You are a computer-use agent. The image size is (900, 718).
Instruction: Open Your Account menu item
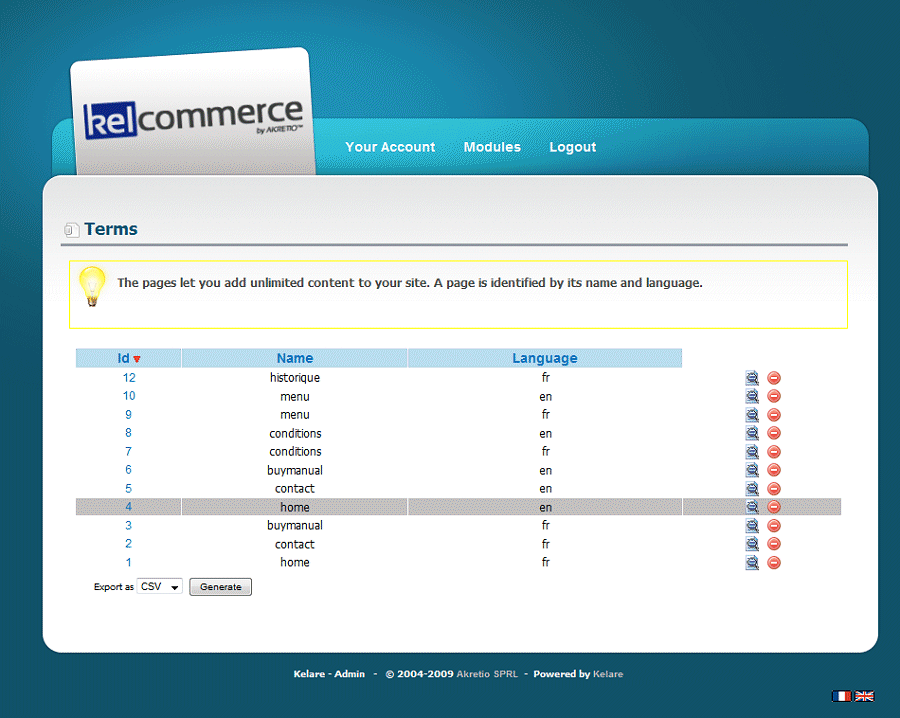(x=390, y=147)
